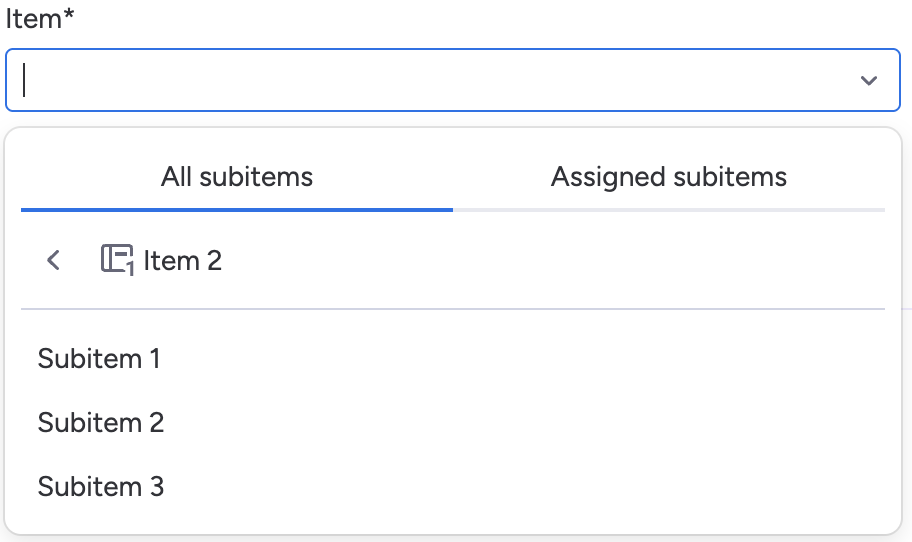The height and width of the screenshot is (542, 912).
Task: Click the number in the Subitem 3 row
Action: point(156,487)
